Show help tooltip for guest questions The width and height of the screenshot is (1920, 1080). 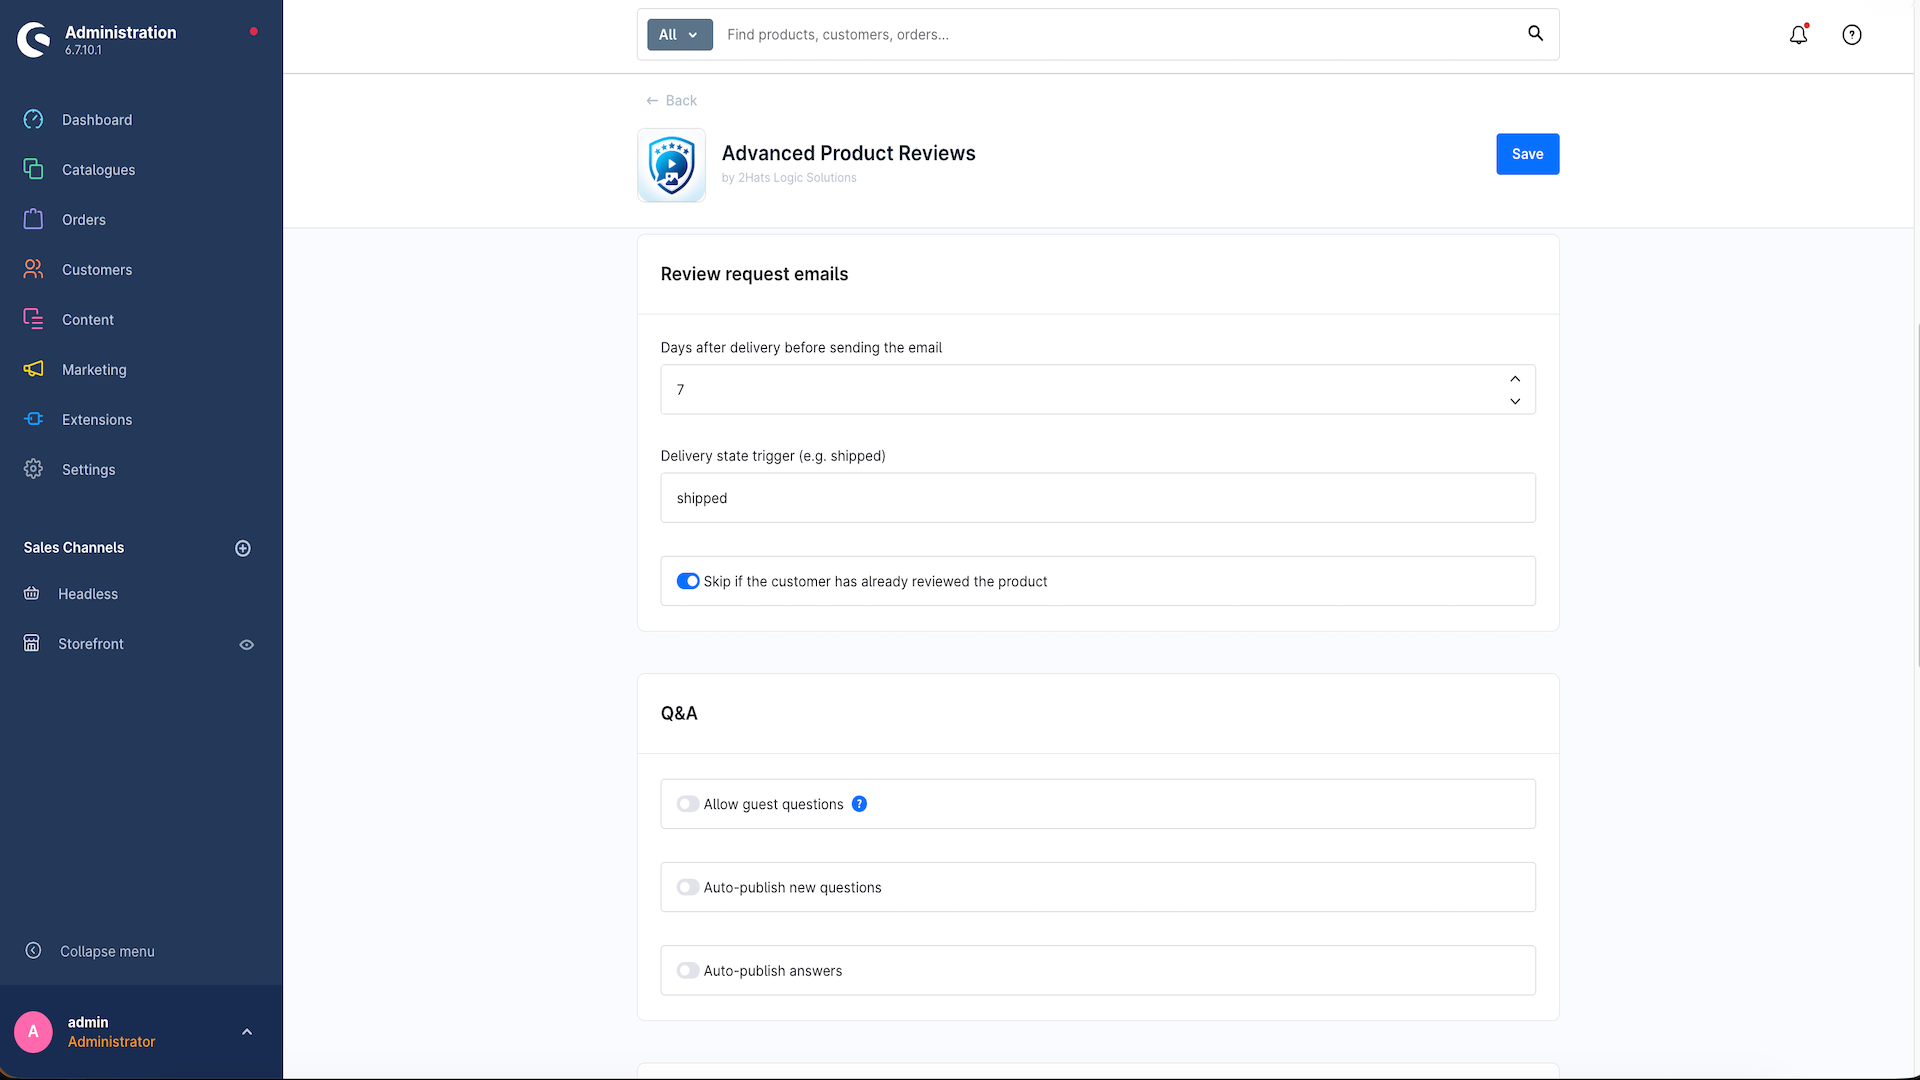tap(859, 804)
